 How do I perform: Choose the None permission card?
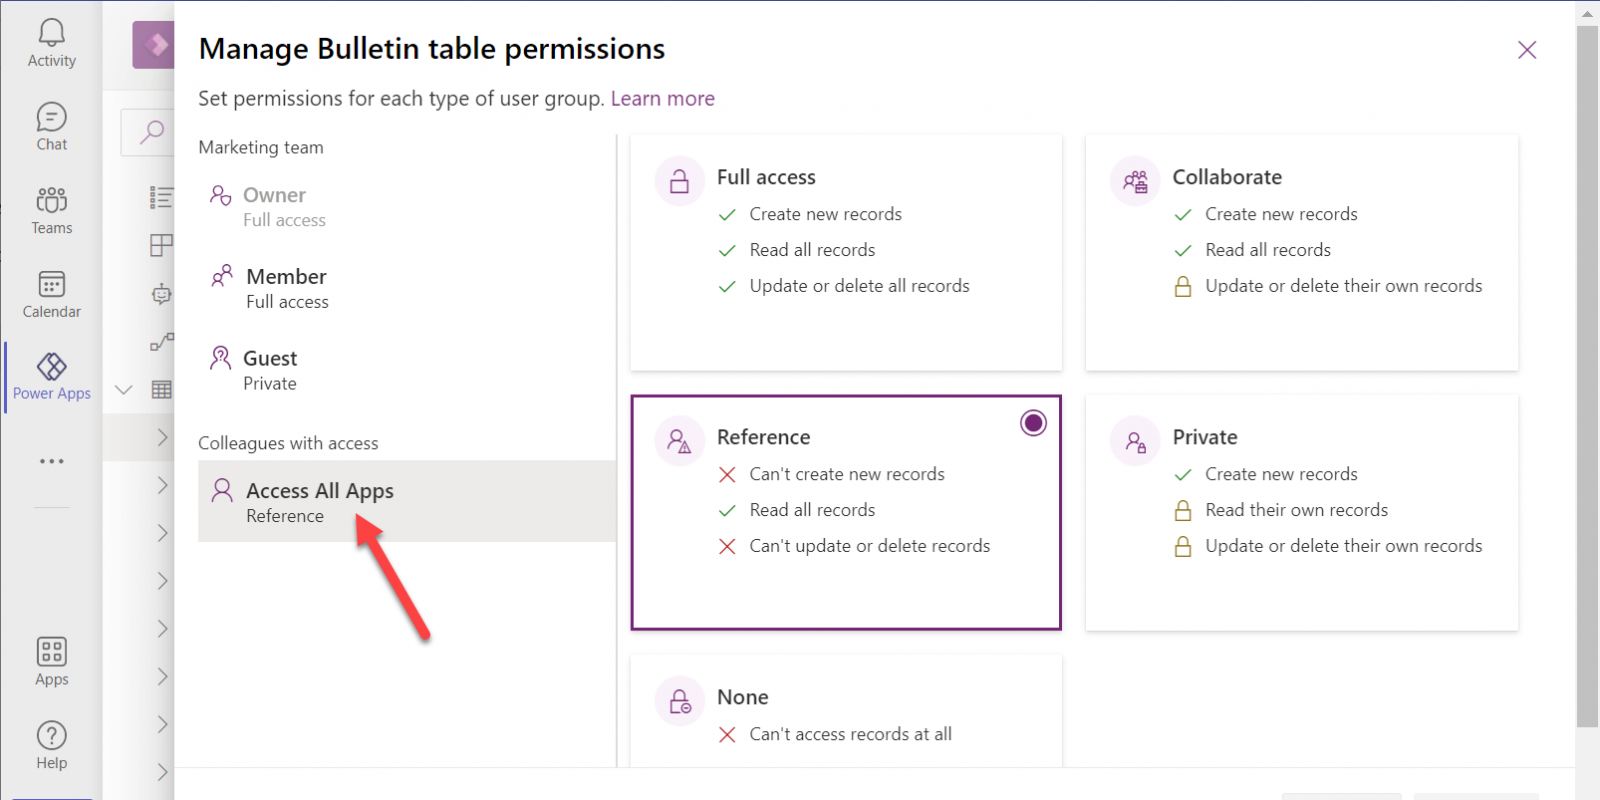846,712
